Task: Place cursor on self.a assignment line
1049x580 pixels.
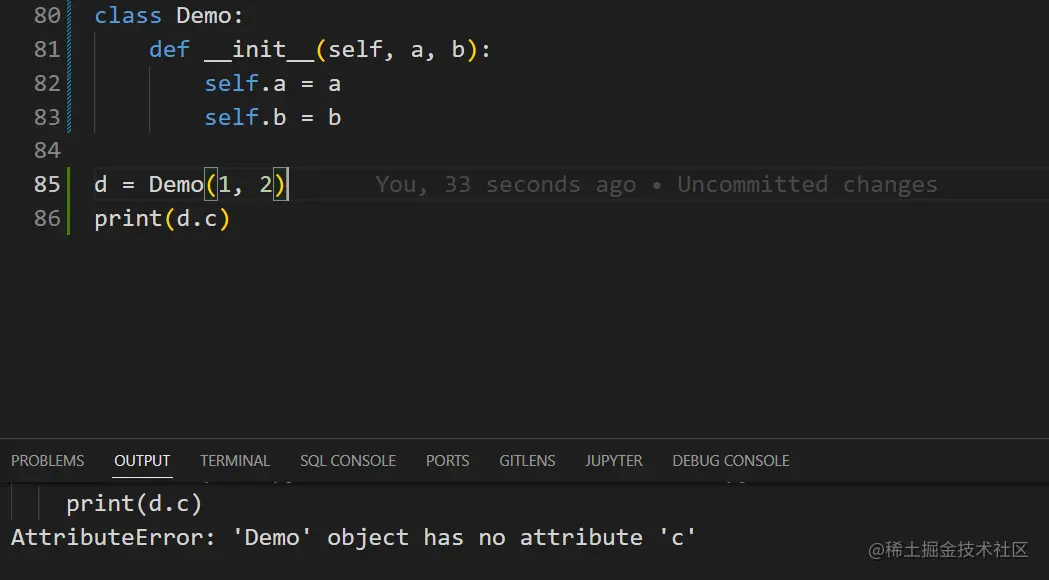Action: pos(272,84)
